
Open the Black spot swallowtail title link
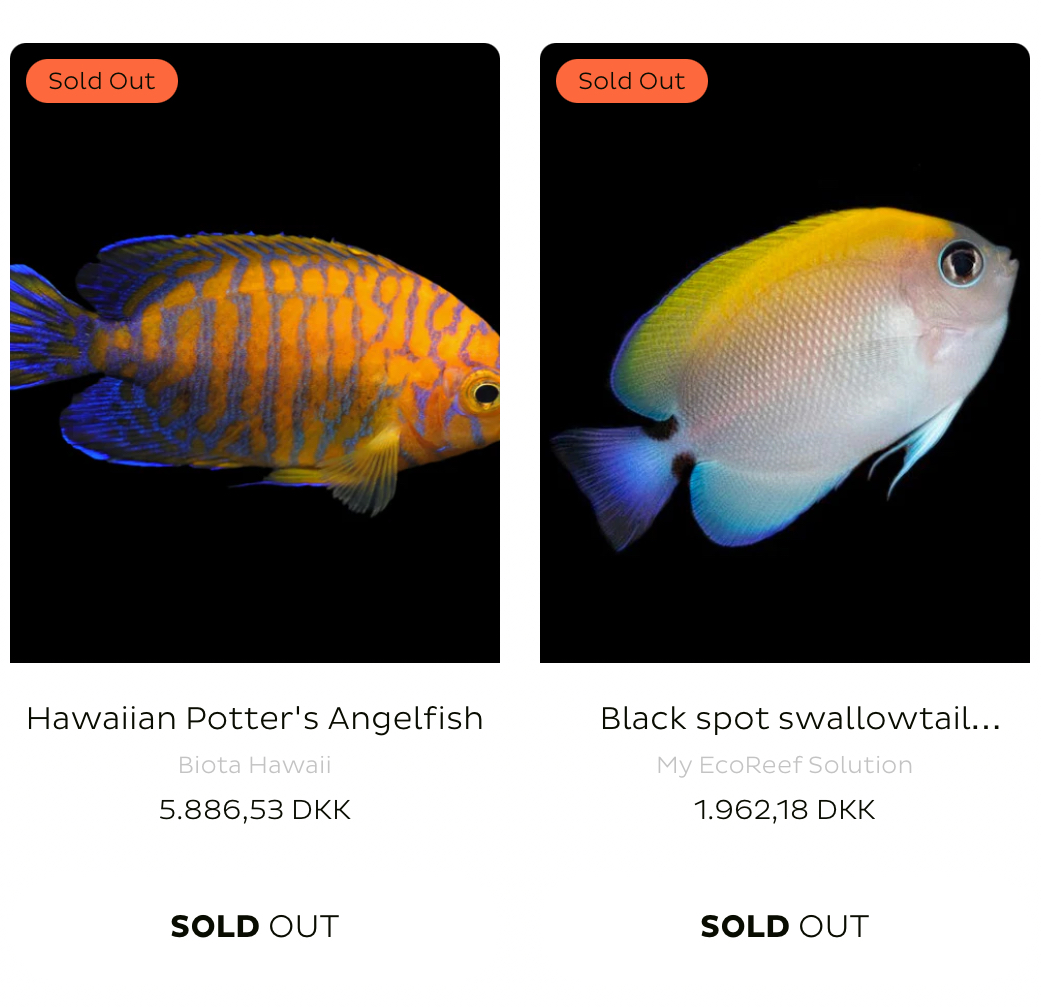(x=800, y=718)
